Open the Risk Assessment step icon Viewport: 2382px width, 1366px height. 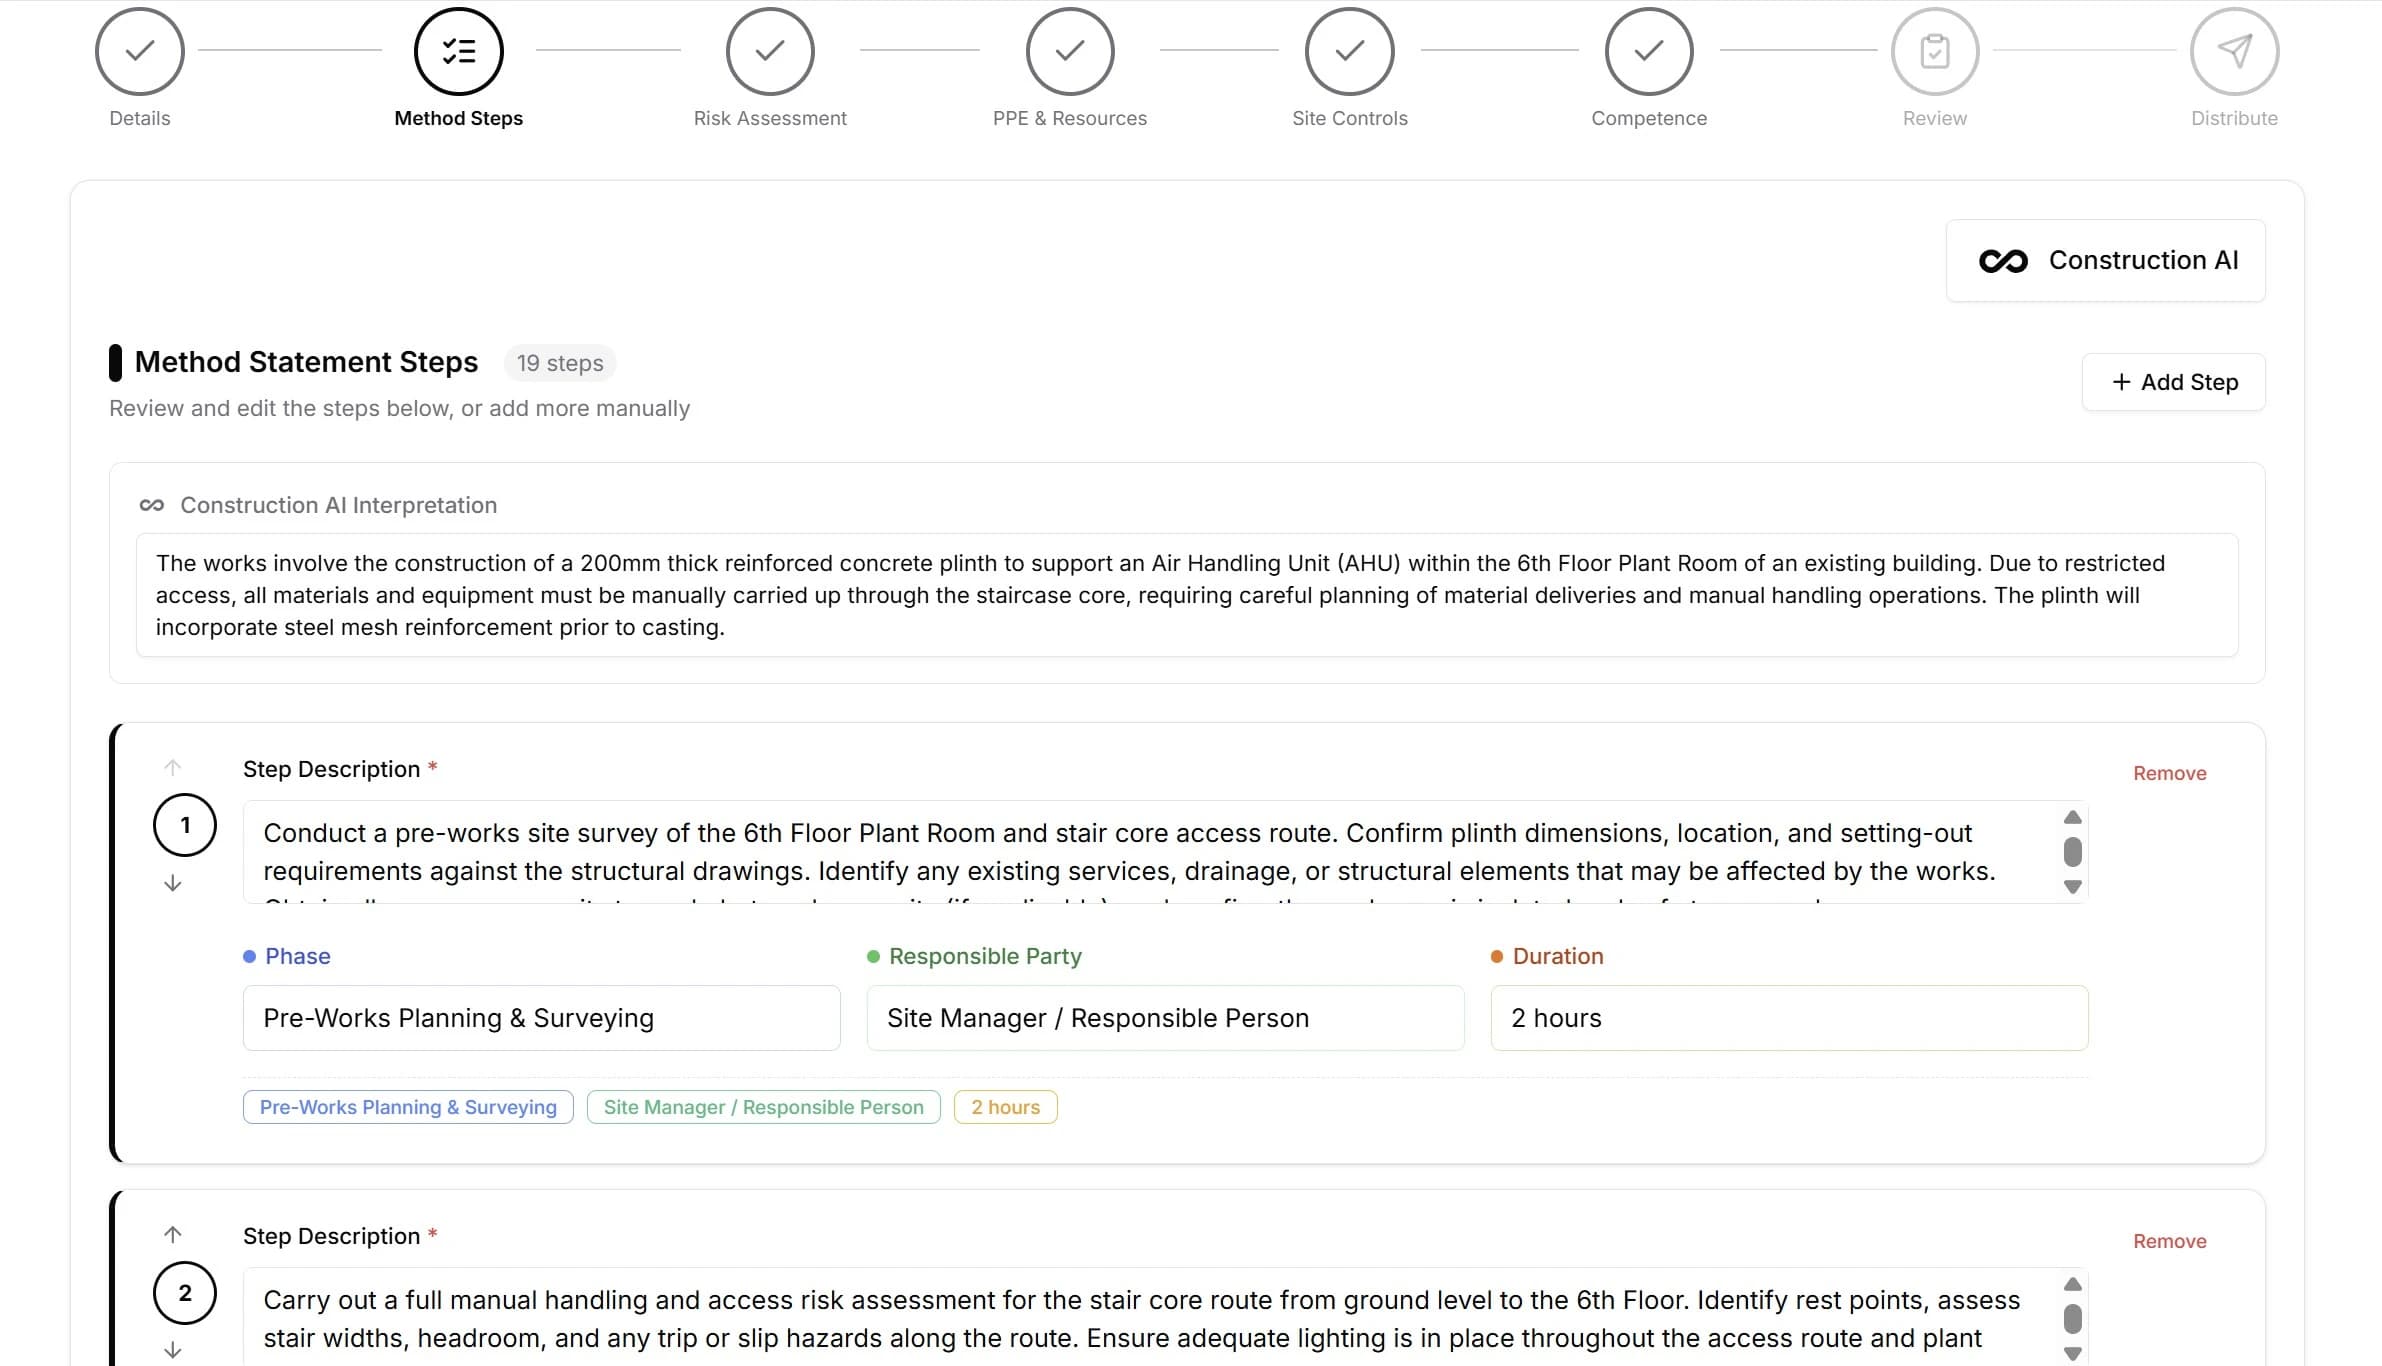click(x=770, y=51)
